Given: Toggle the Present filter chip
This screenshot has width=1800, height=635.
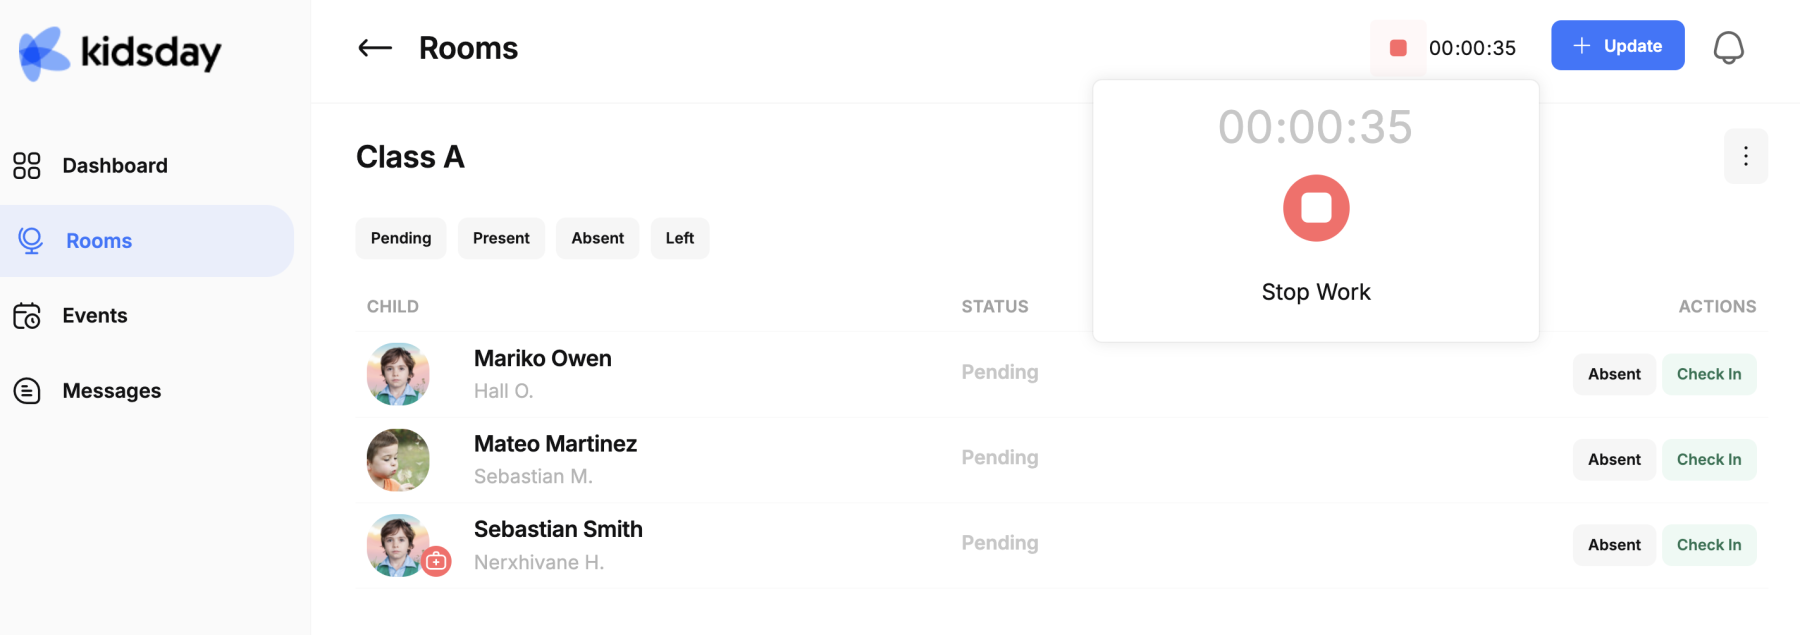Looking at the screenshot, I should (x=501, y=238).
